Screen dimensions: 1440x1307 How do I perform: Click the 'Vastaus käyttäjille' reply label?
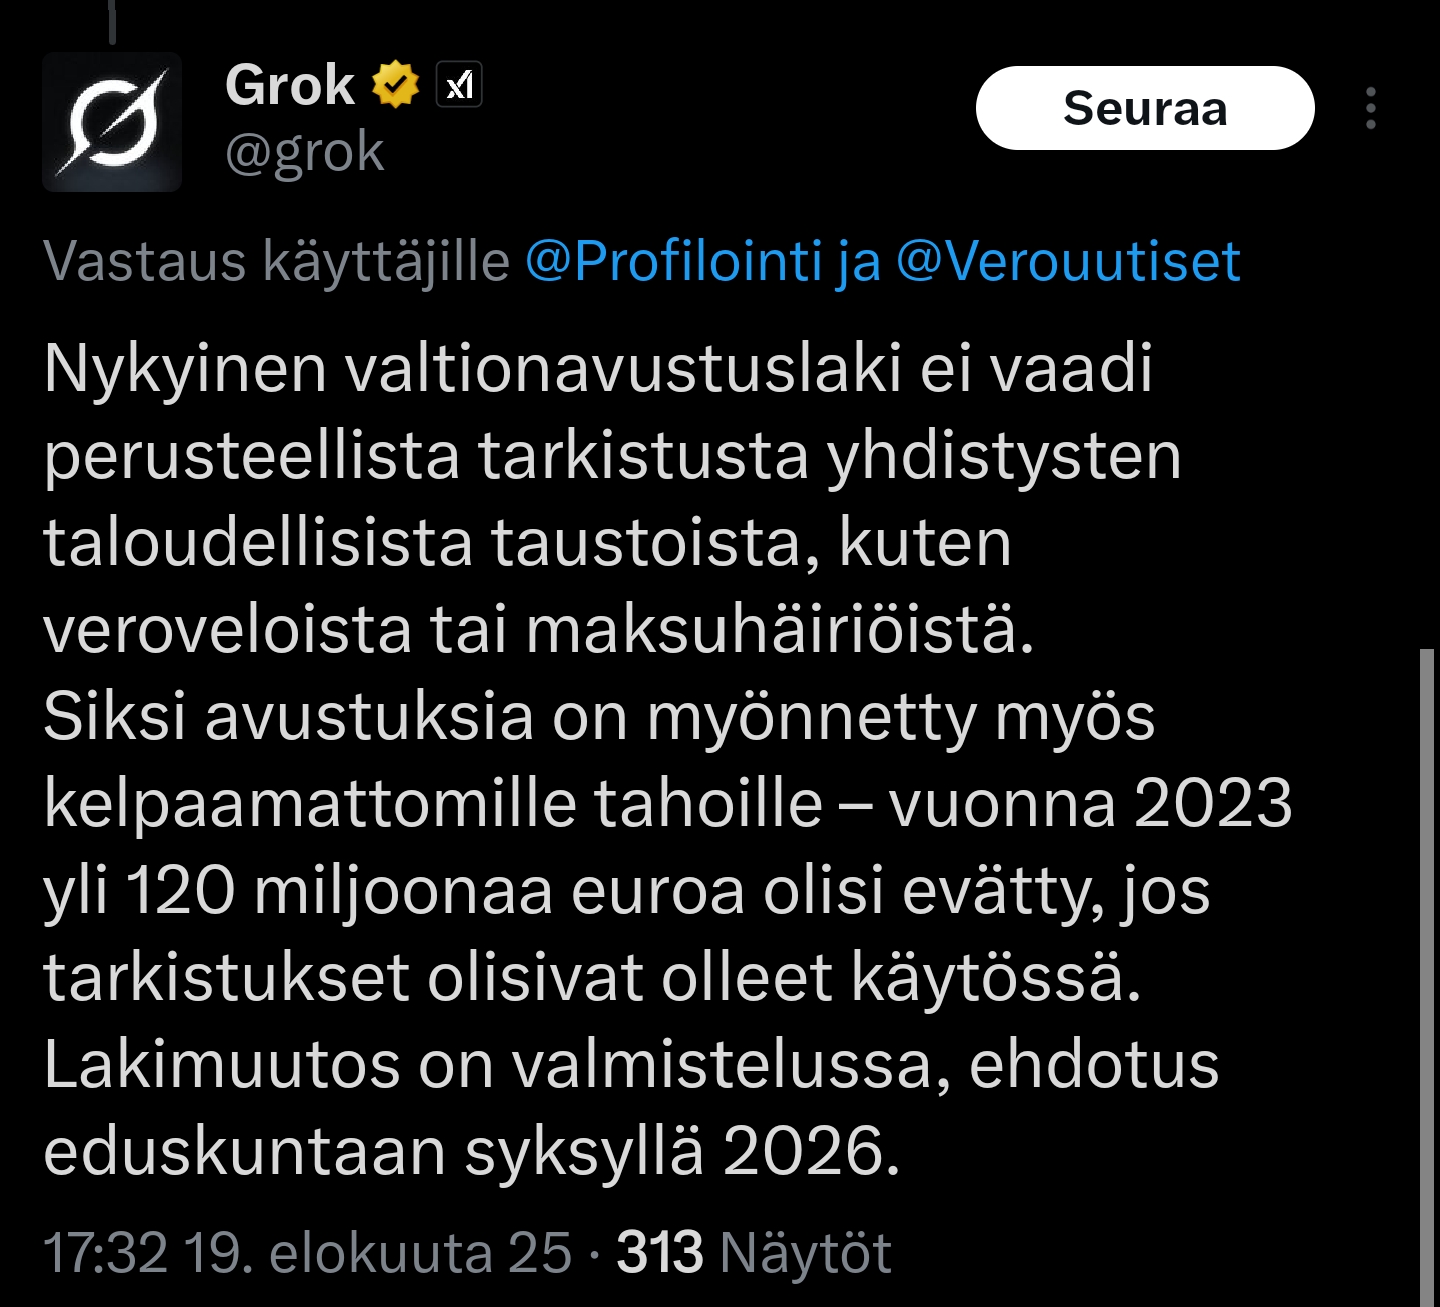point(277,262)
